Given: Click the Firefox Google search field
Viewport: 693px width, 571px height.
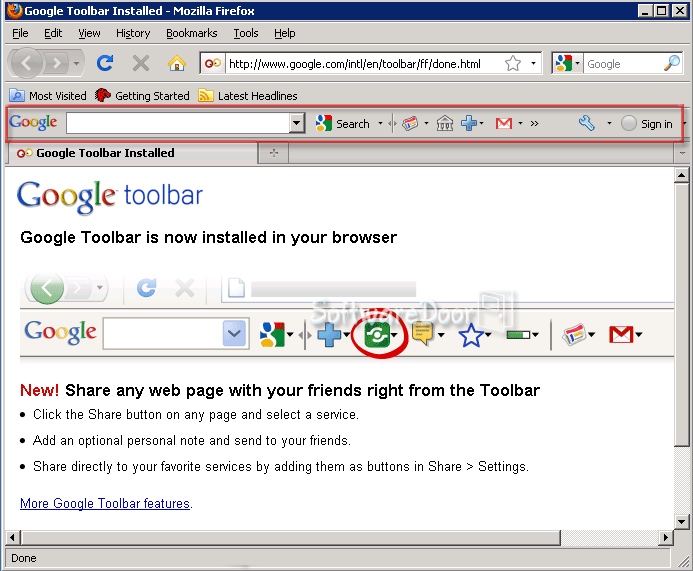Looking at the screenshot, I should pyautogui.click(x=623, y=64).
